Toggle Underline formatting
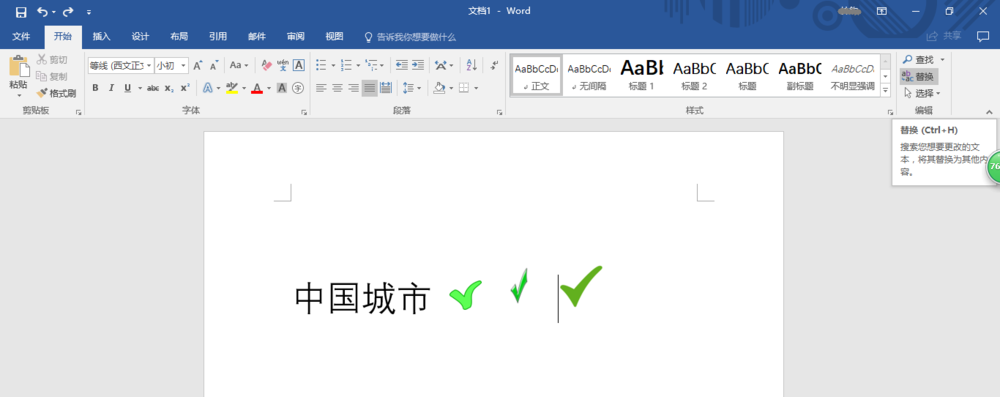Screen dimensions: 1000x397 [127, 88]
